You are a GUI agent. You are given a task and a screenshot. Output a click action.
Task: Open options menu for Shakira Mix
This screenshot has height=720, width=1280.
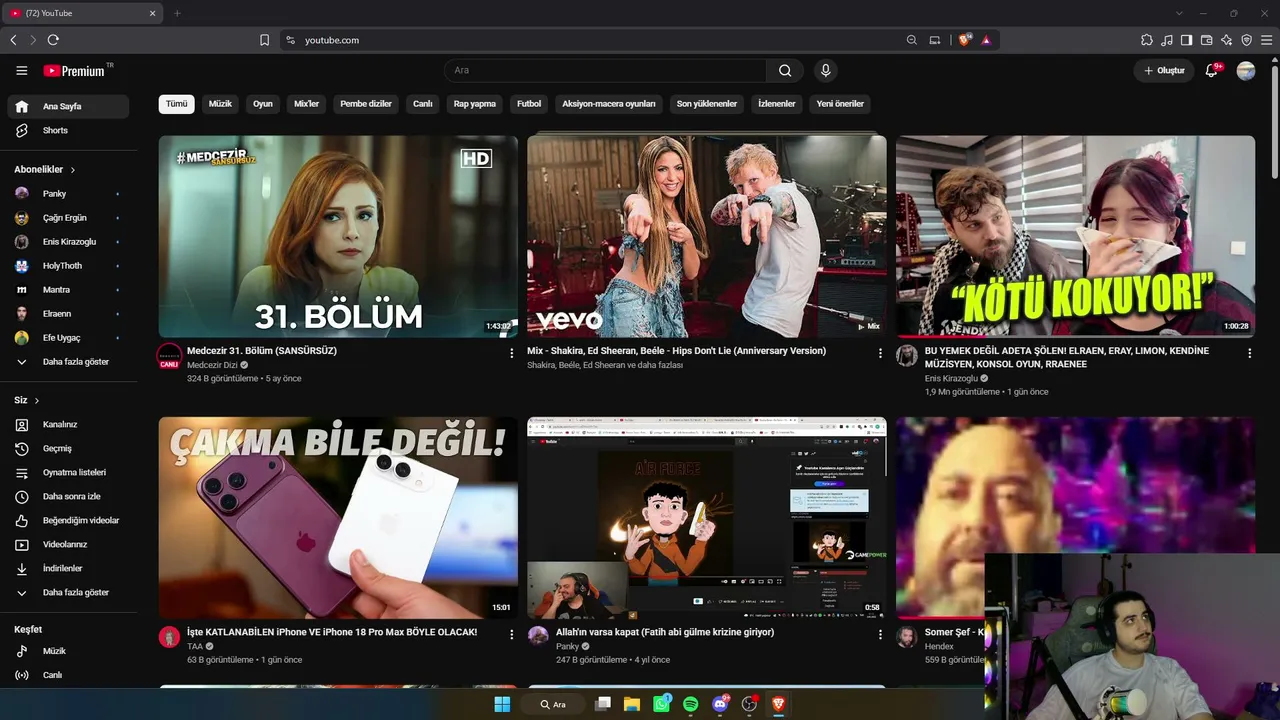(880, 353)
